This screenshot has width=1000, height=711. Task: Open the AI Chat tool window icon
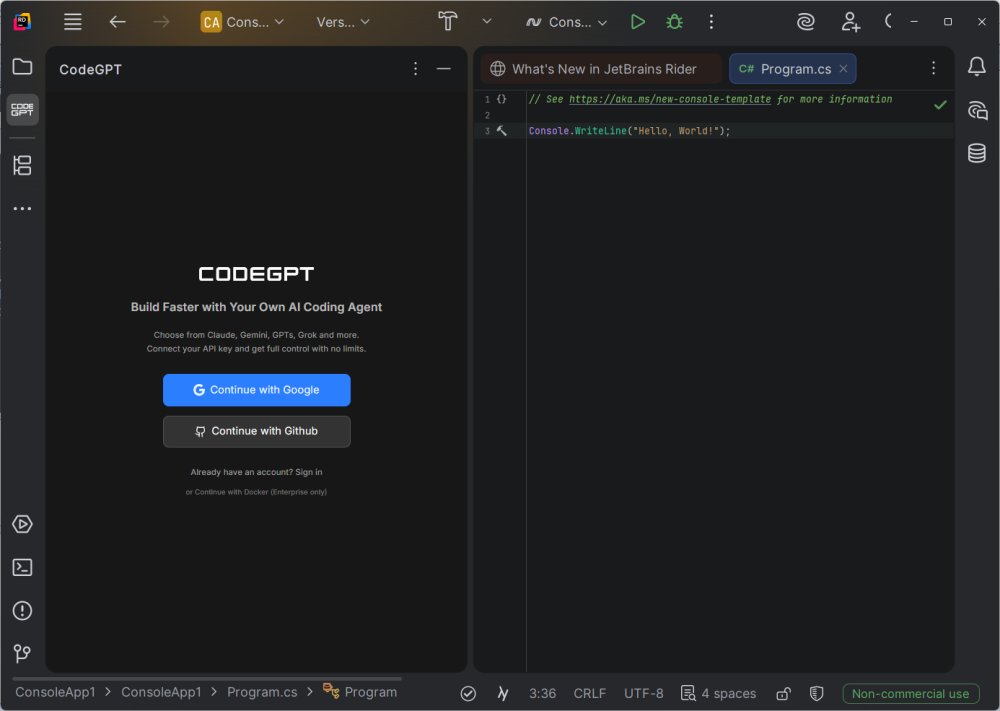coord(976,110)
